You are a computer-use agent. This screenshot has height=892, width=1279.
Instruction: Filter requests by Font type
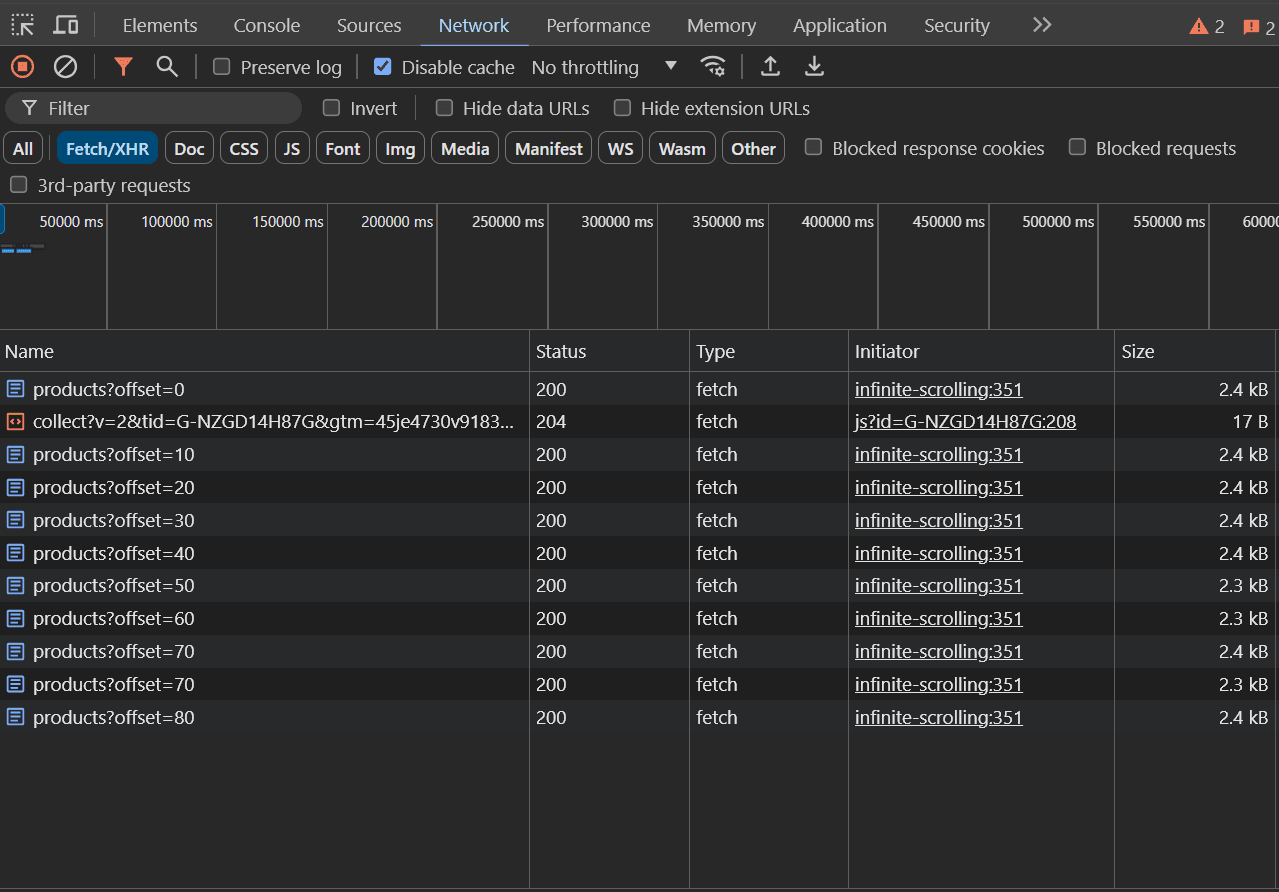pyautogui.click(x=343, y=149)
